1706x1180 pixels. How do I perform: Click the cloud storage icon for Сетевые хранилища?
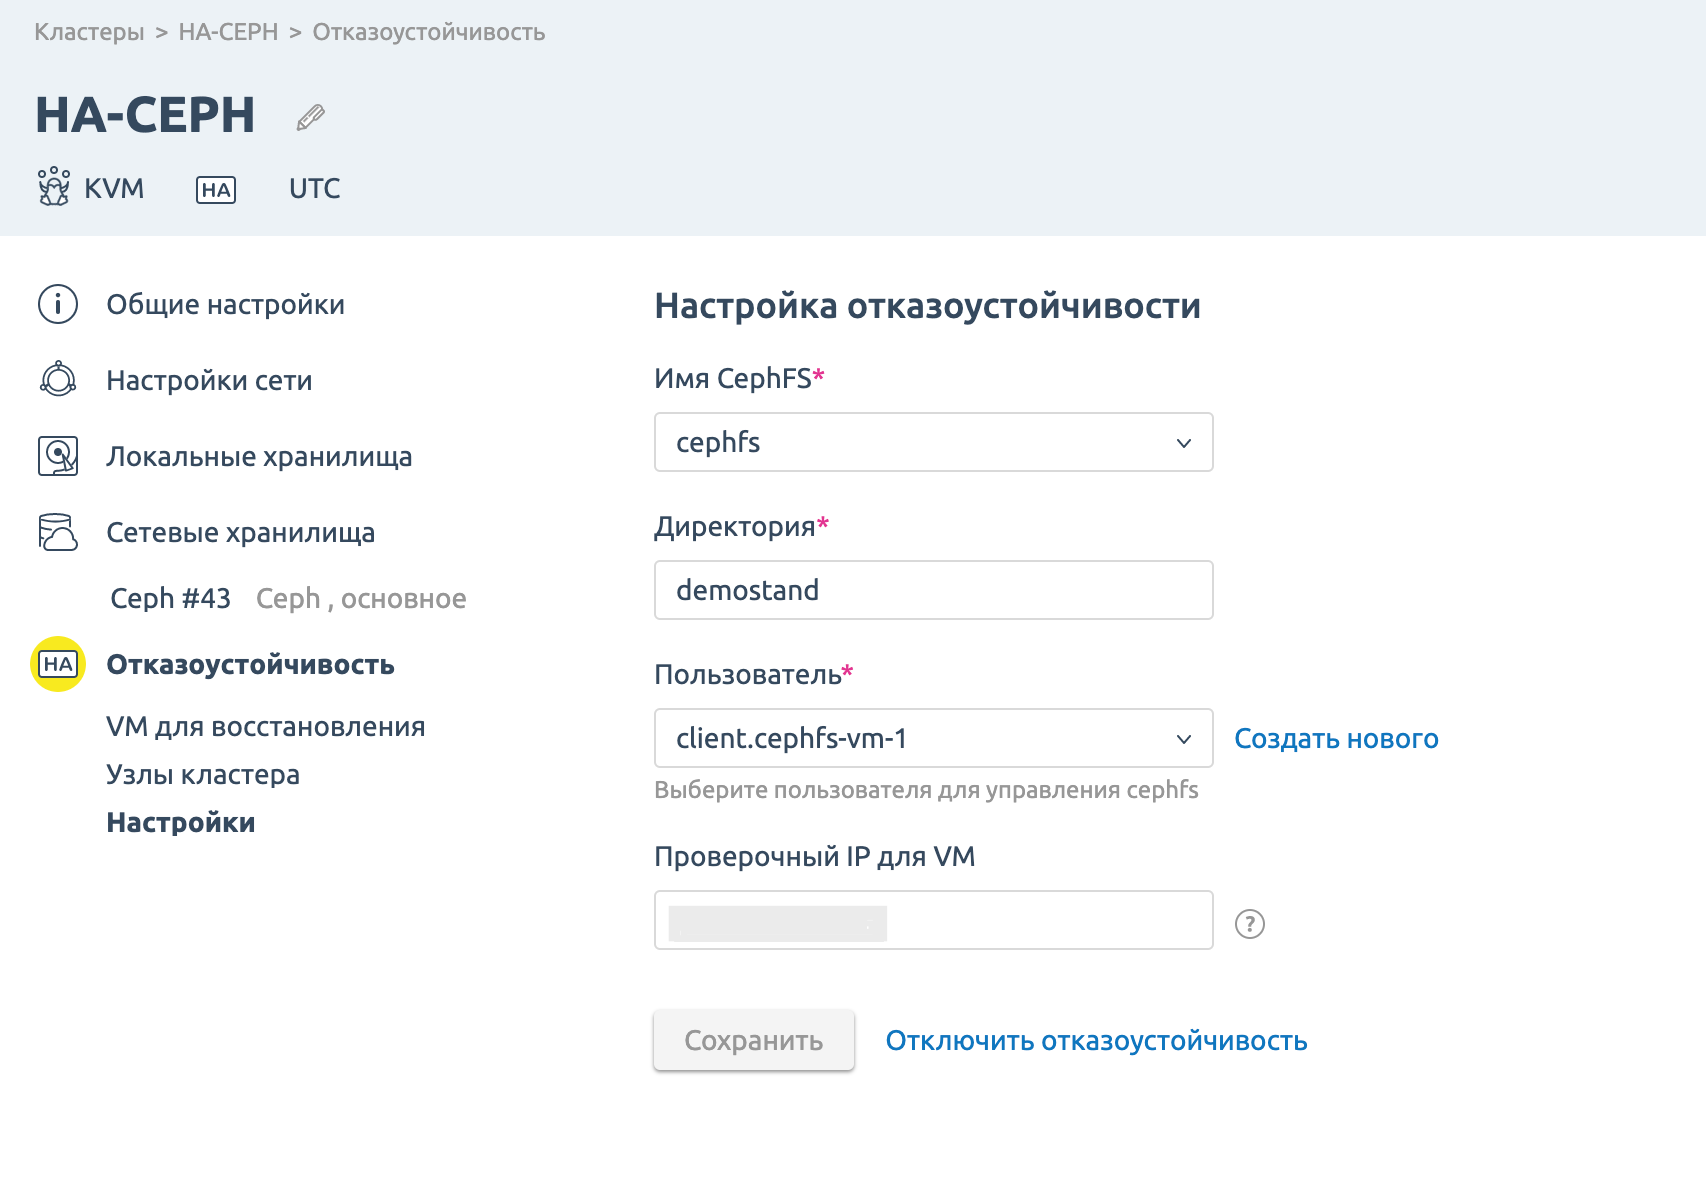pos(58,532)
